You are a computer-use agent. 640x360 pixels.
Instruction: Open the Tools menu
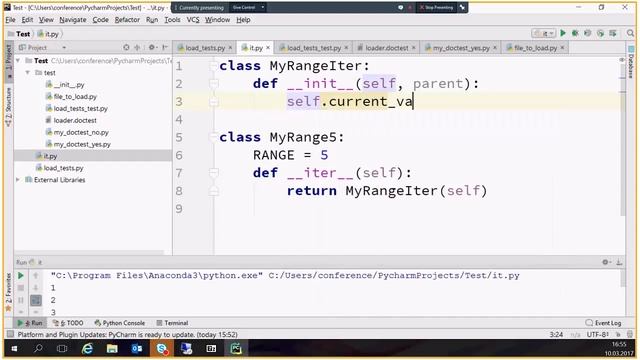(x=172, y=20)
